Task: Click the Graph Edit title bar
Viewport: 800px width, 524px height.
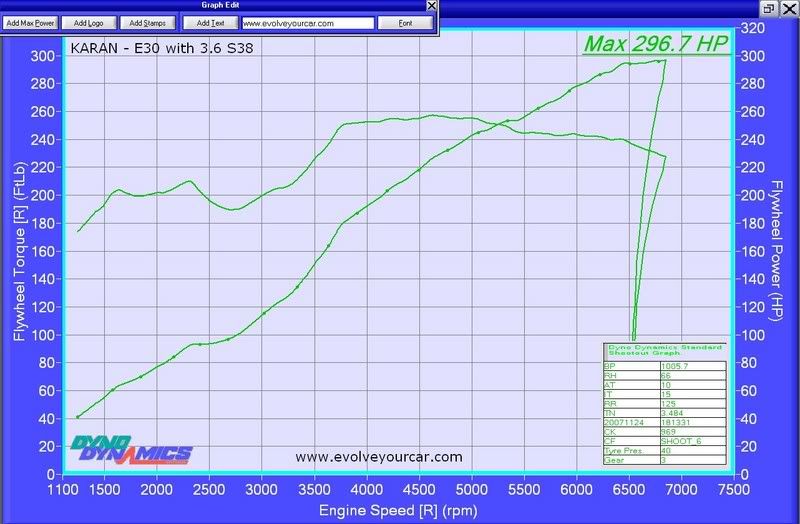Action: [218, 5]
